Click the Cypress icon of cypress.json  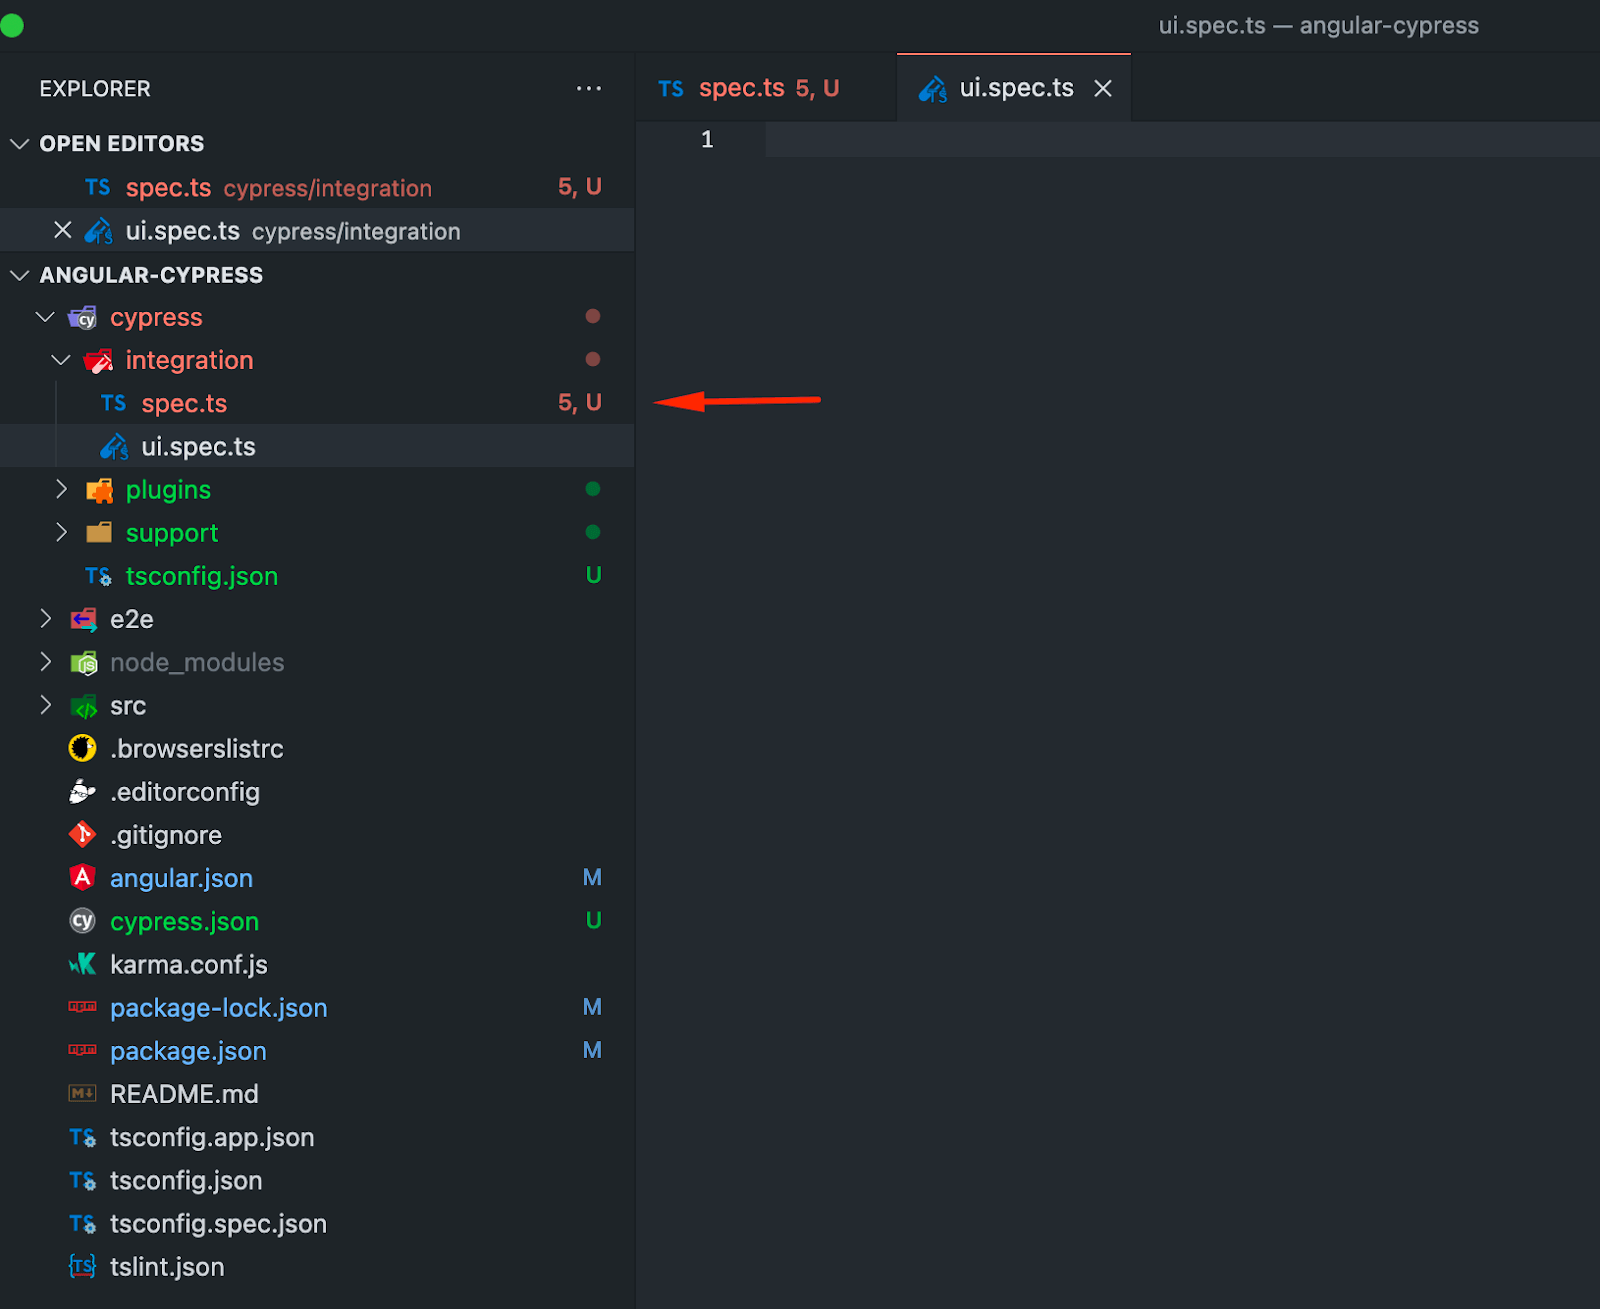[x=82, y=921]
